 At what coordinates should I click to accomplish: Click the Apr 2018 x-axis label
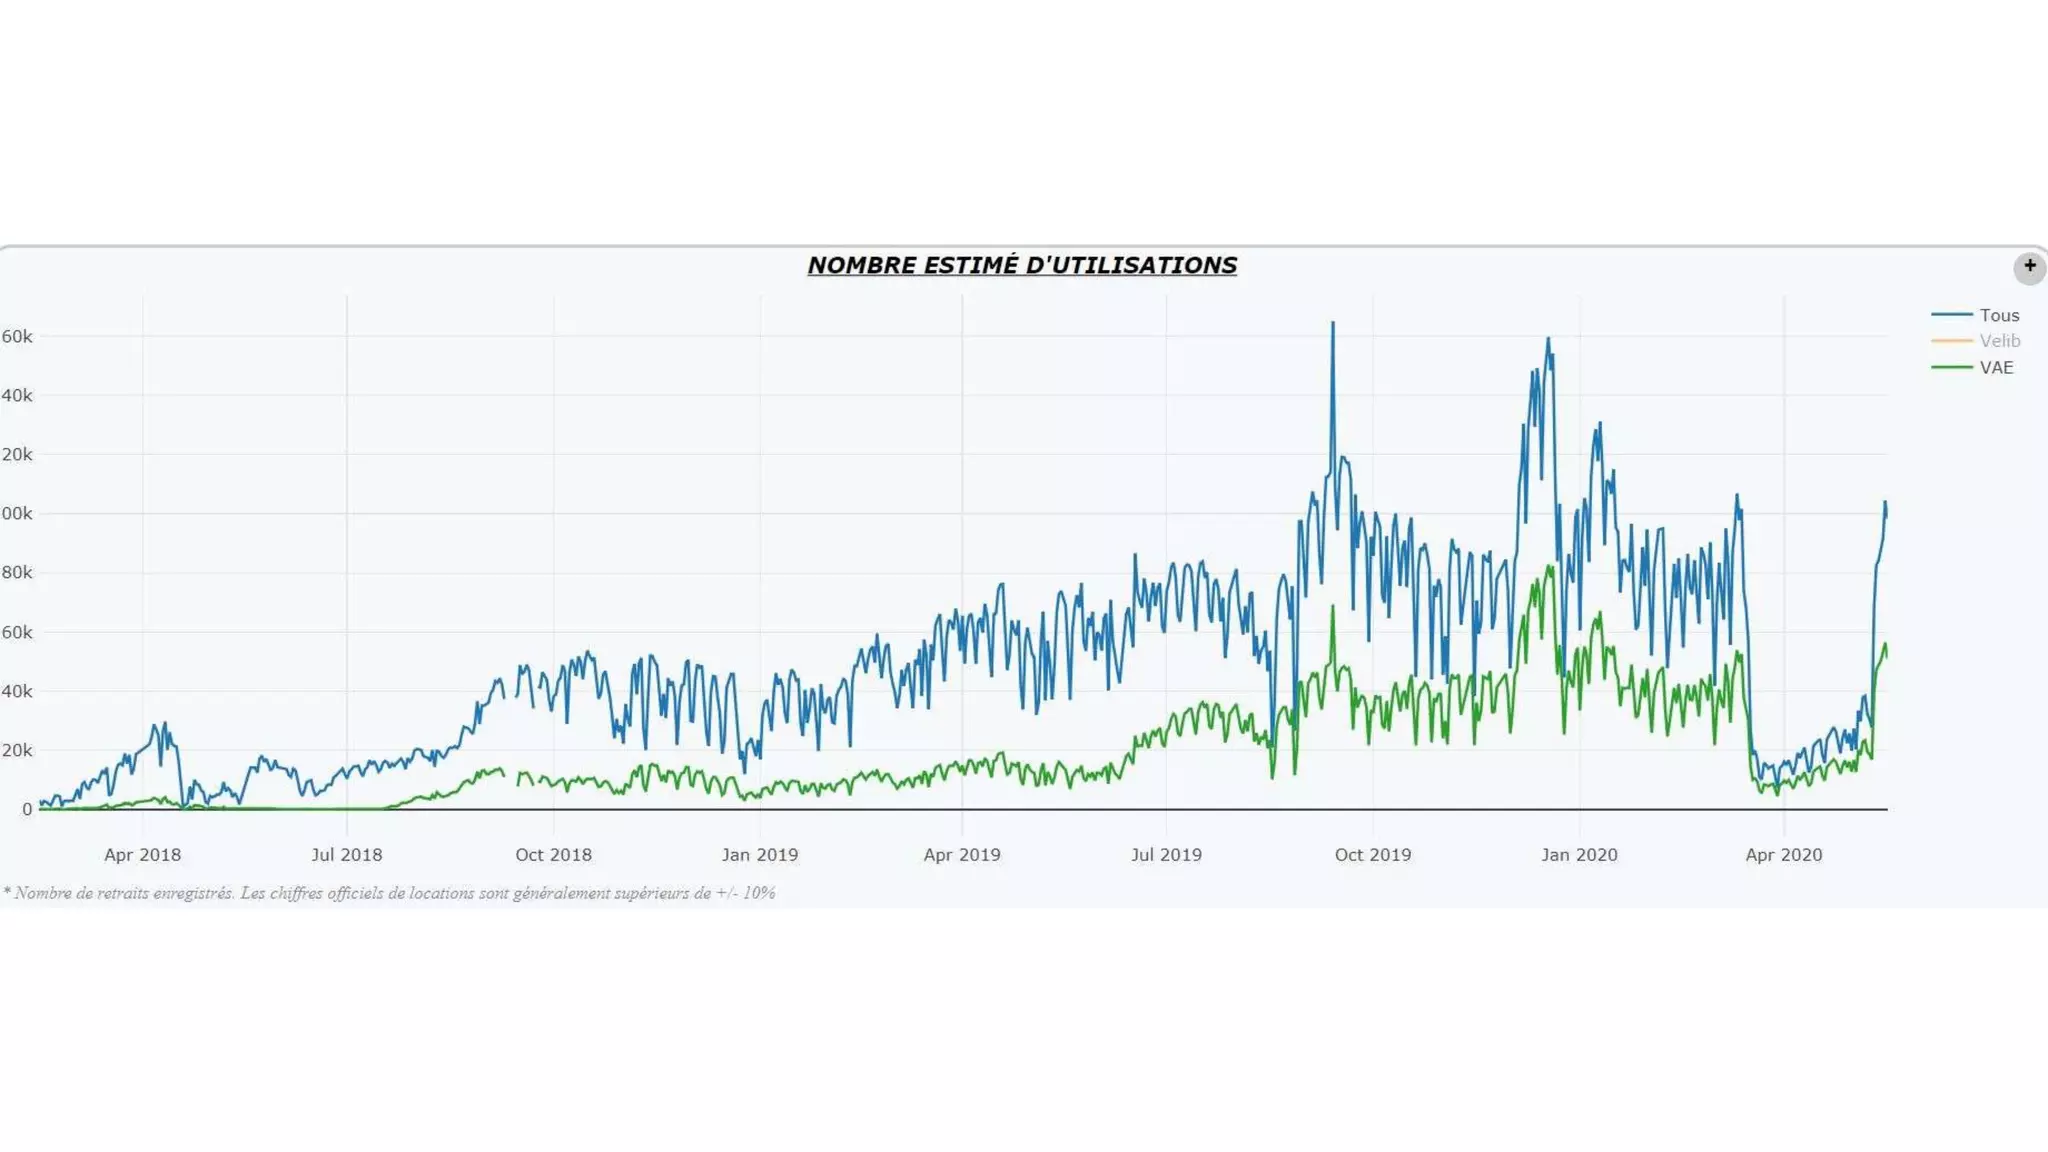(142, 855)
